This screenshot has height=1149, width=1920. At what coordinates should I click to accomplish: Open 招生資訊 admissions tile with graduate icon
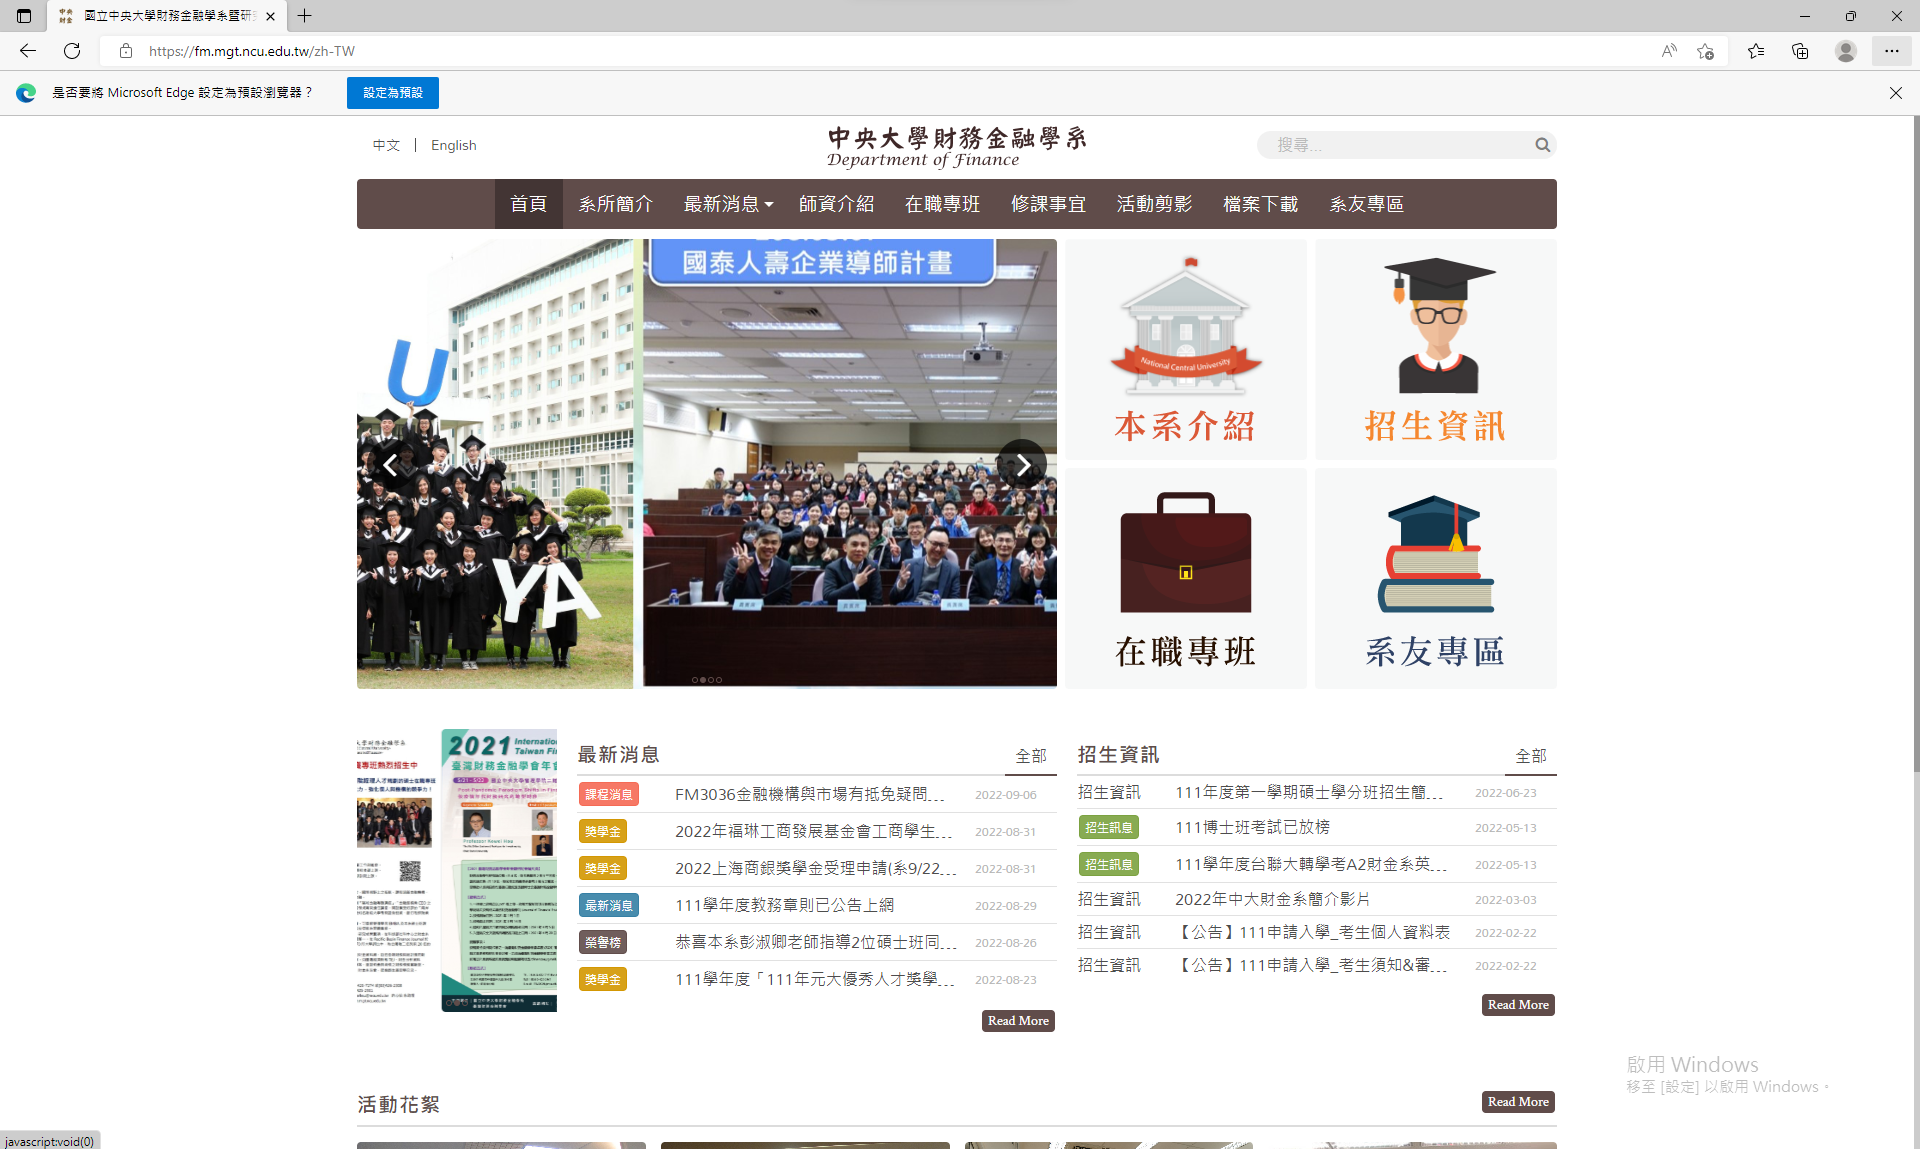point(1436,349)
